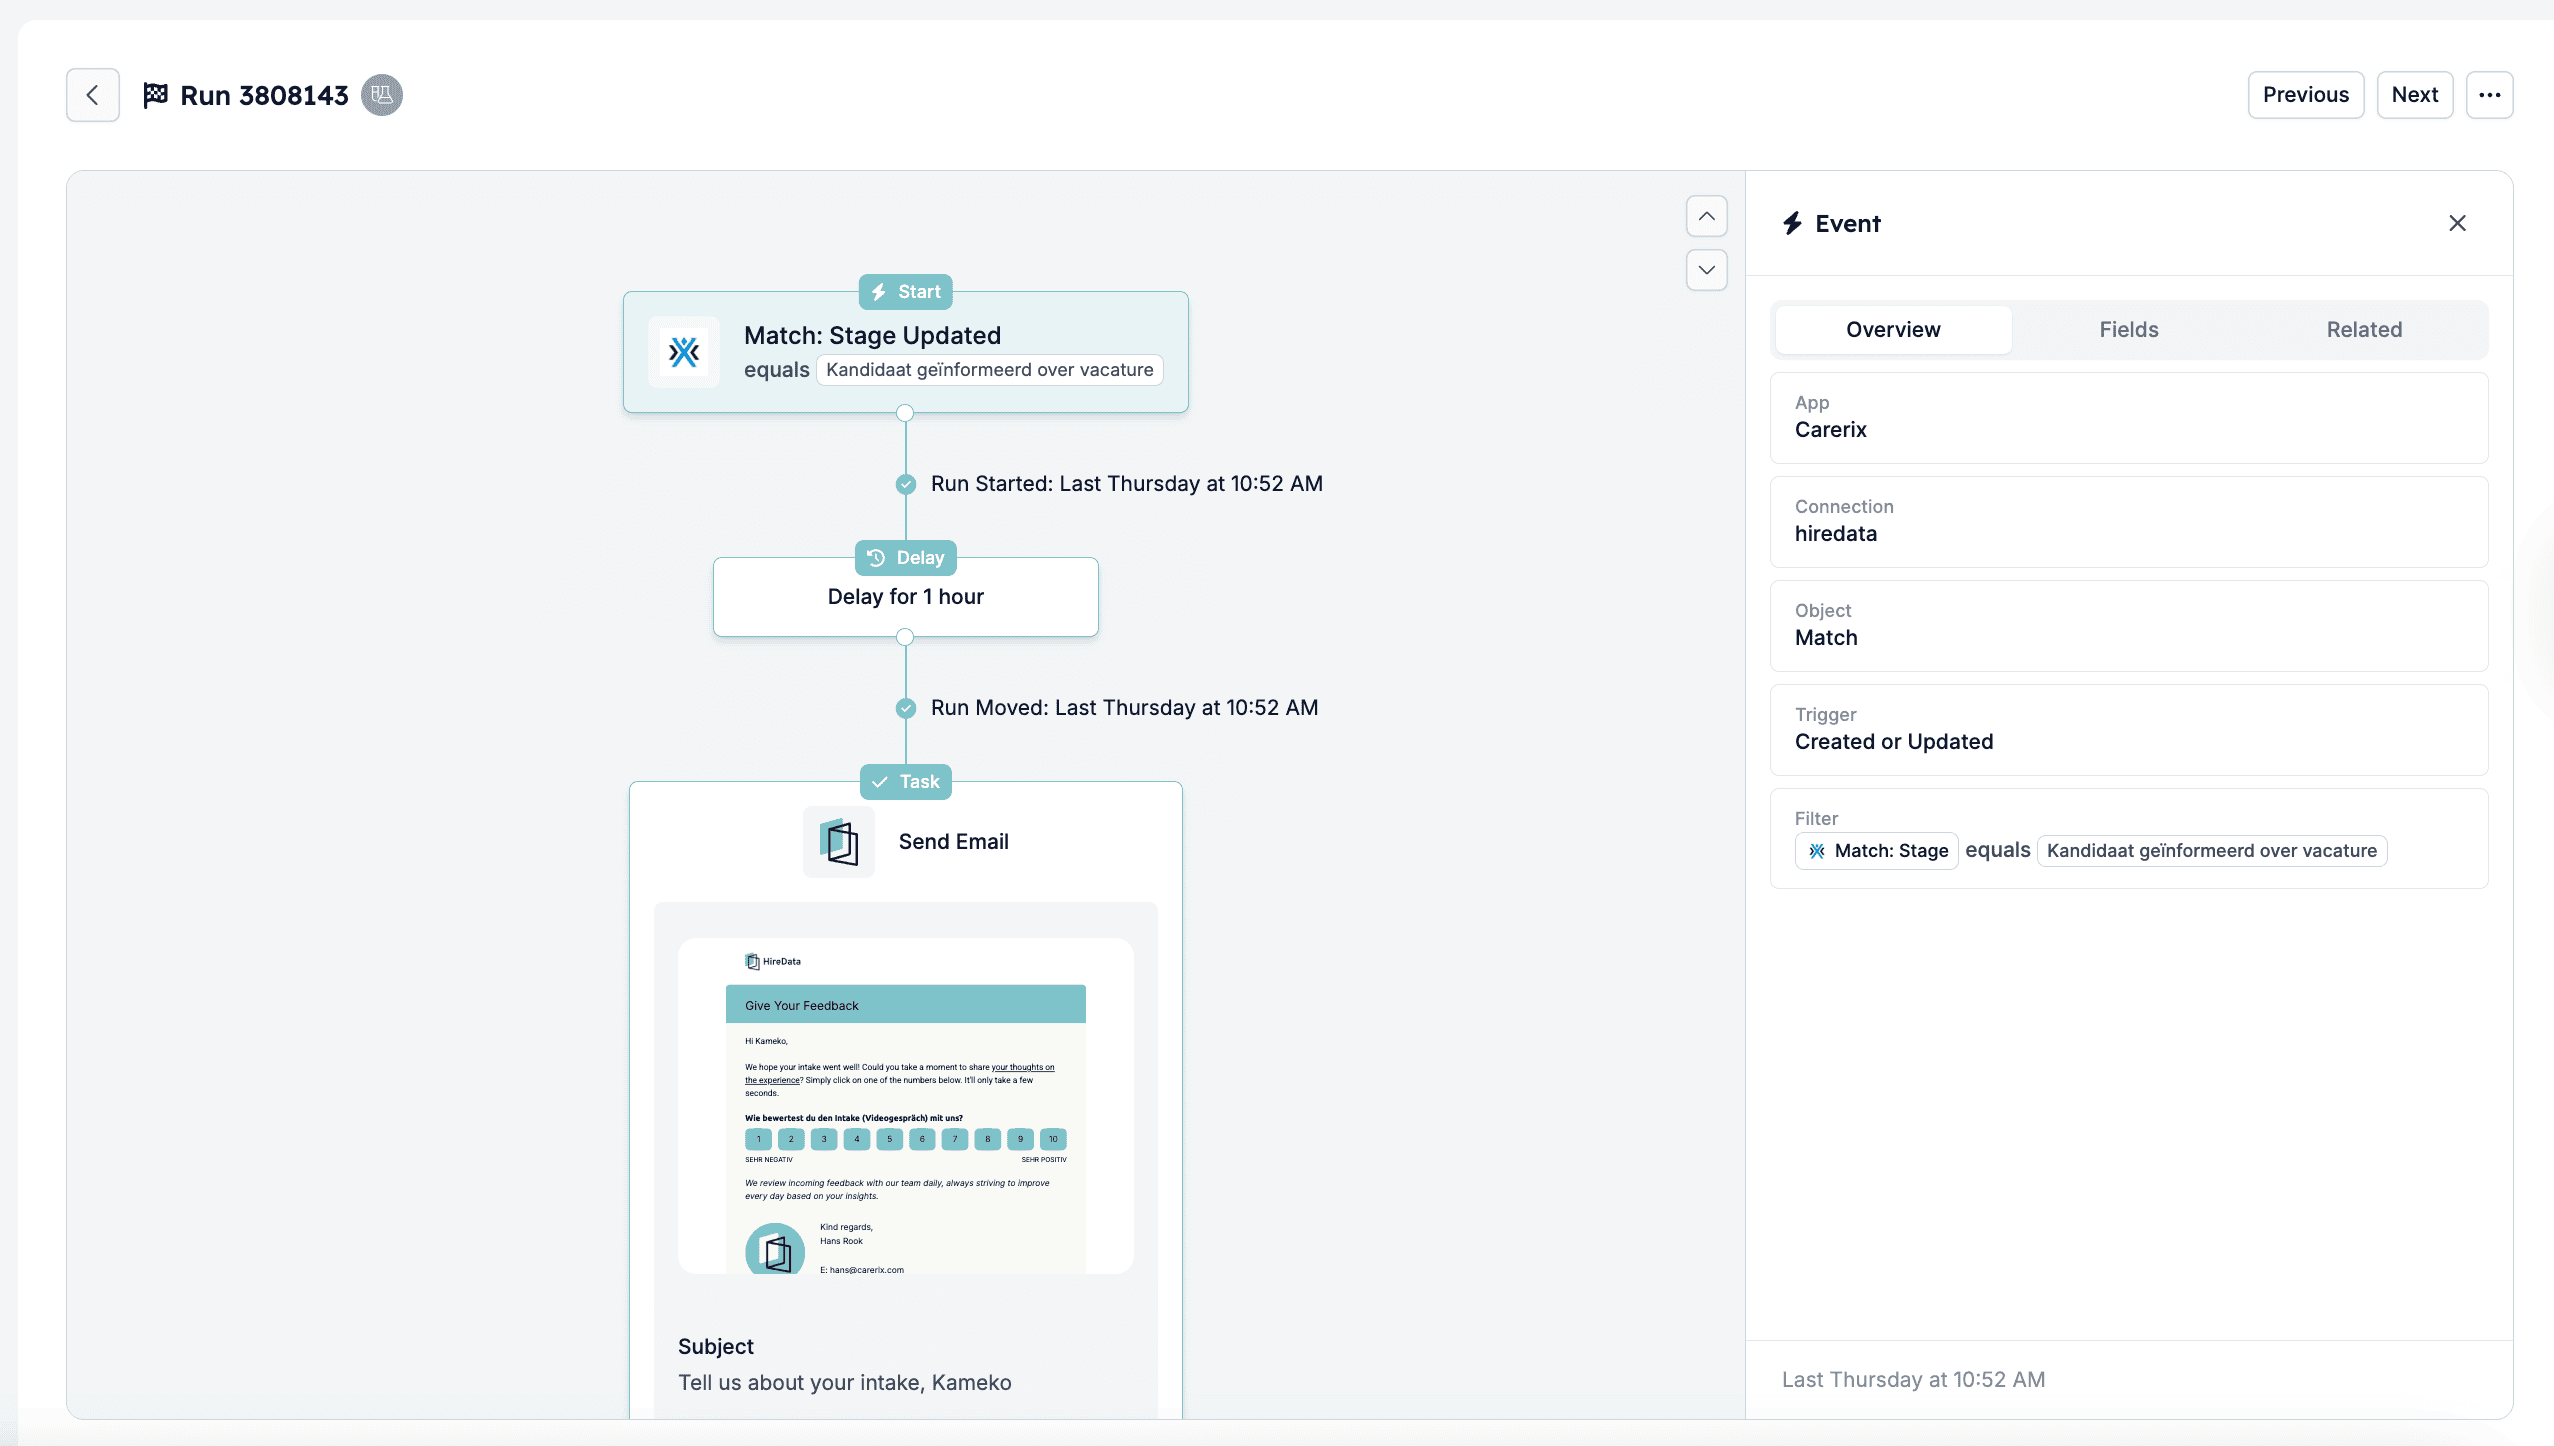Click the email Subject line text
This screenshot has width=2554, height=1446.
845,1383
